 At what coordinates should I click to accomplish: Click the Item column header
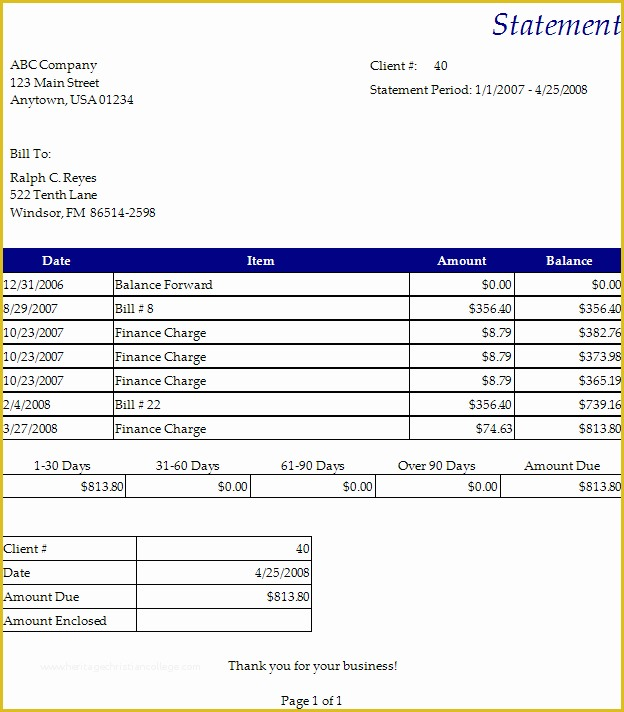coord(260,261)
